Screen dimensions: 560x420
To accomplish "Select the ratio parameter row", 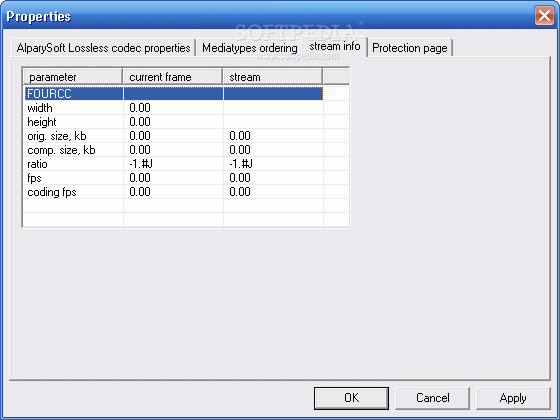I will pos(174,164).
